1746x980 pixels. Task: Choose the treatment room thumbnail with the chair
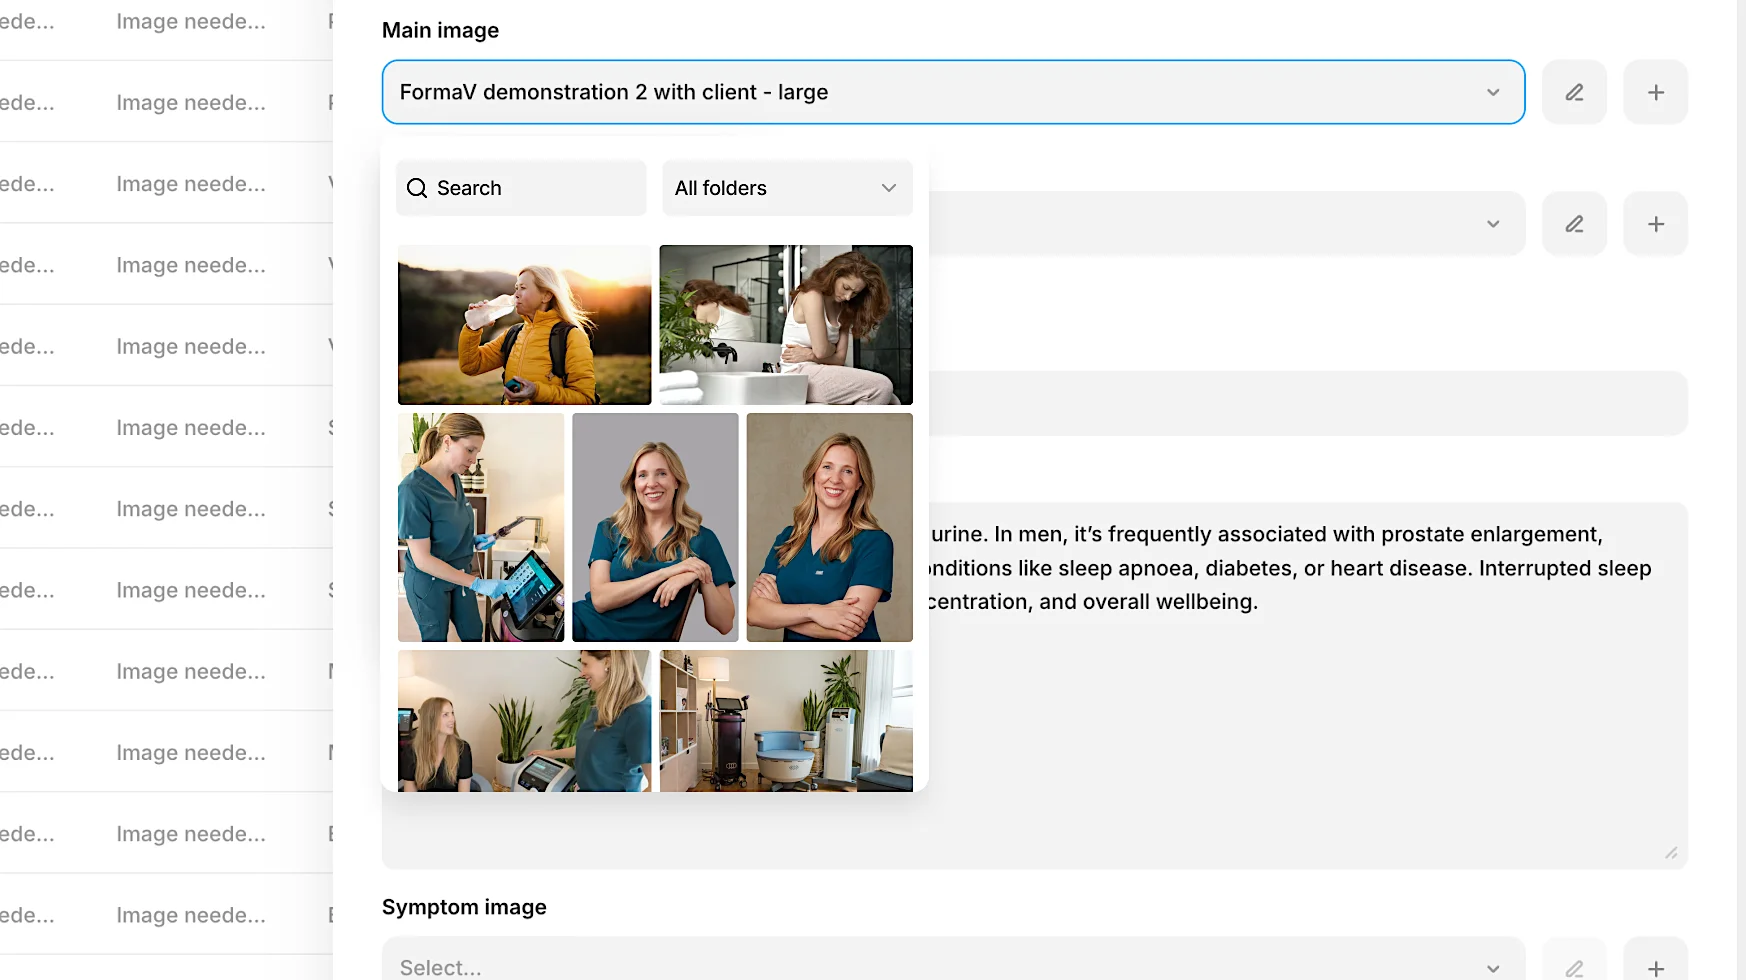pos(785,720)
